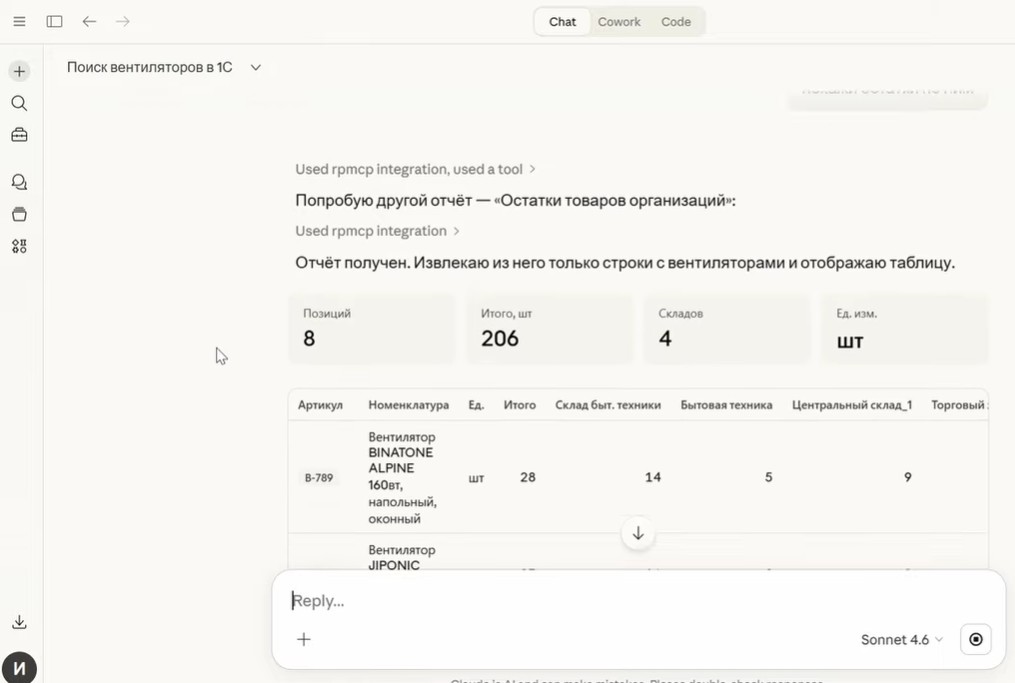Open the toolbox icon in sidebar

pyautogui.click(x=19, y=135)
